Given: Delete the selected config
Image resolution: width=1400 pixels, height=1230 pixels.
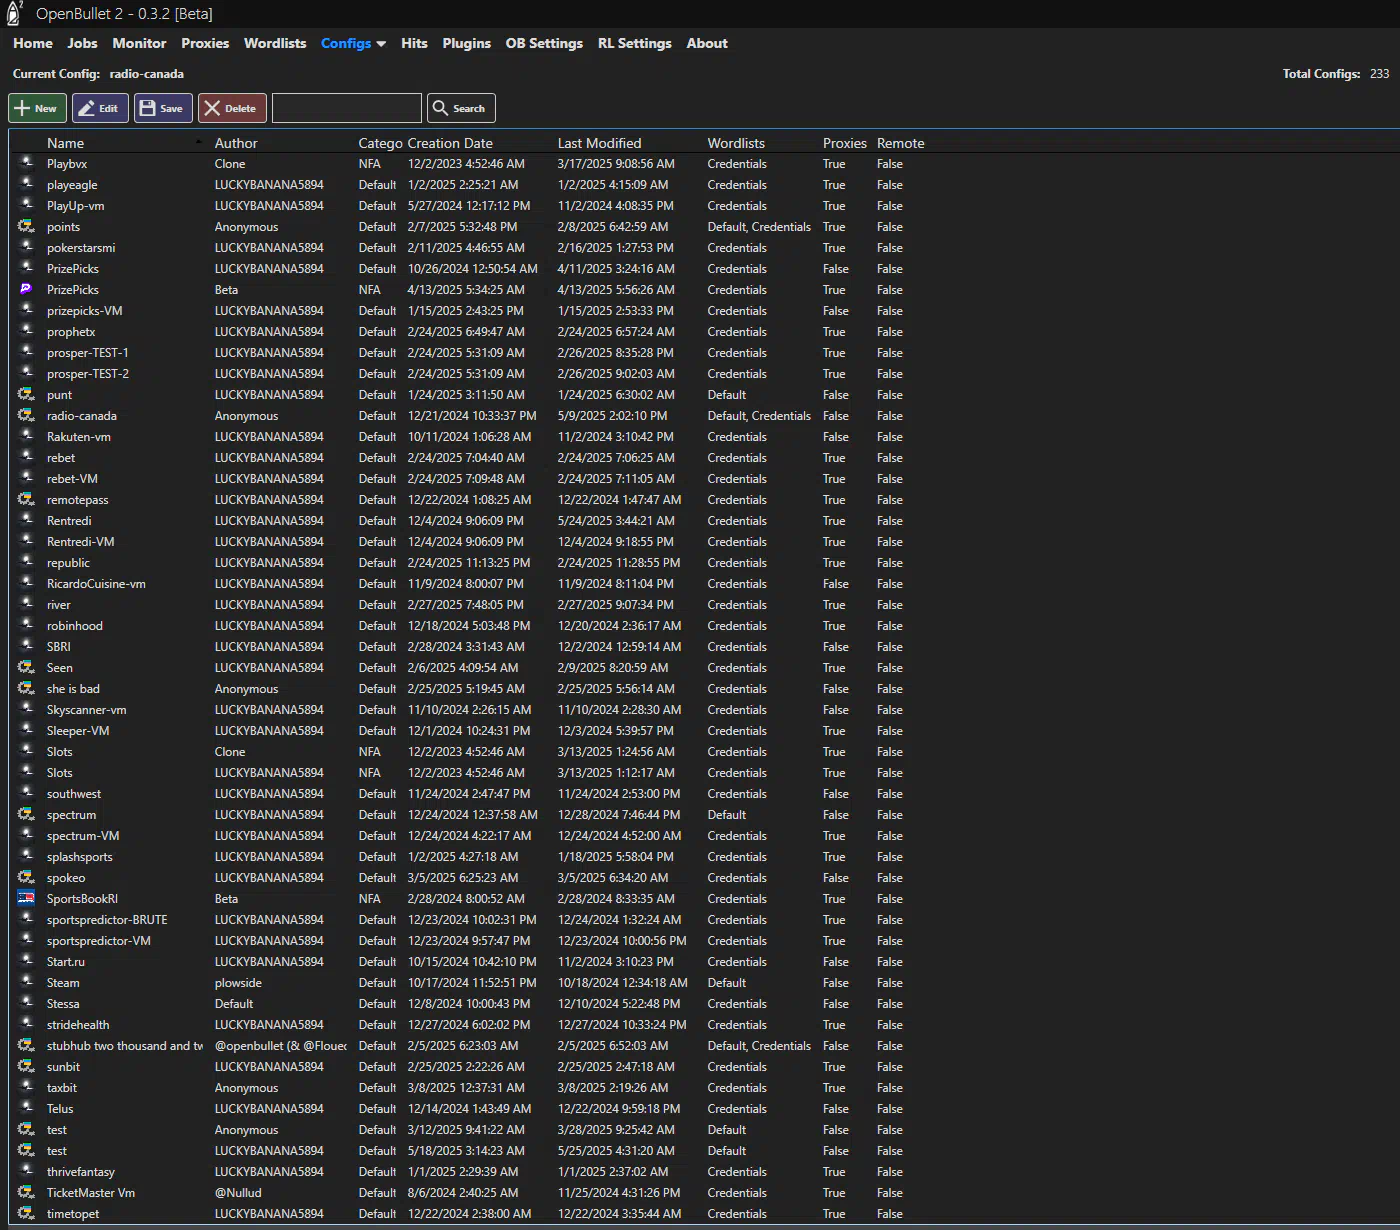Looking at the screenshot, I should pos(230,108).
